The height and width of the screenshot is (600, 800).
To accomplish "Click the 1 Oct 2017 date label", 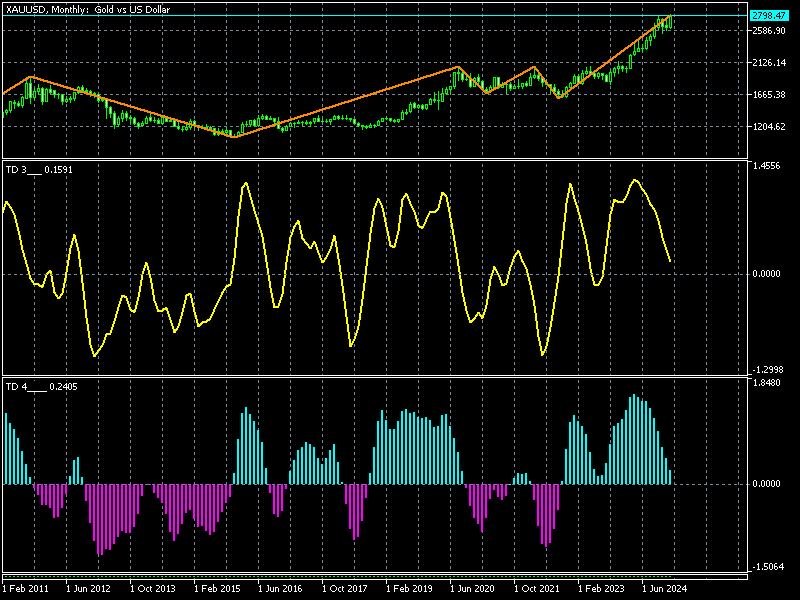I will click(x=345, y=589).
